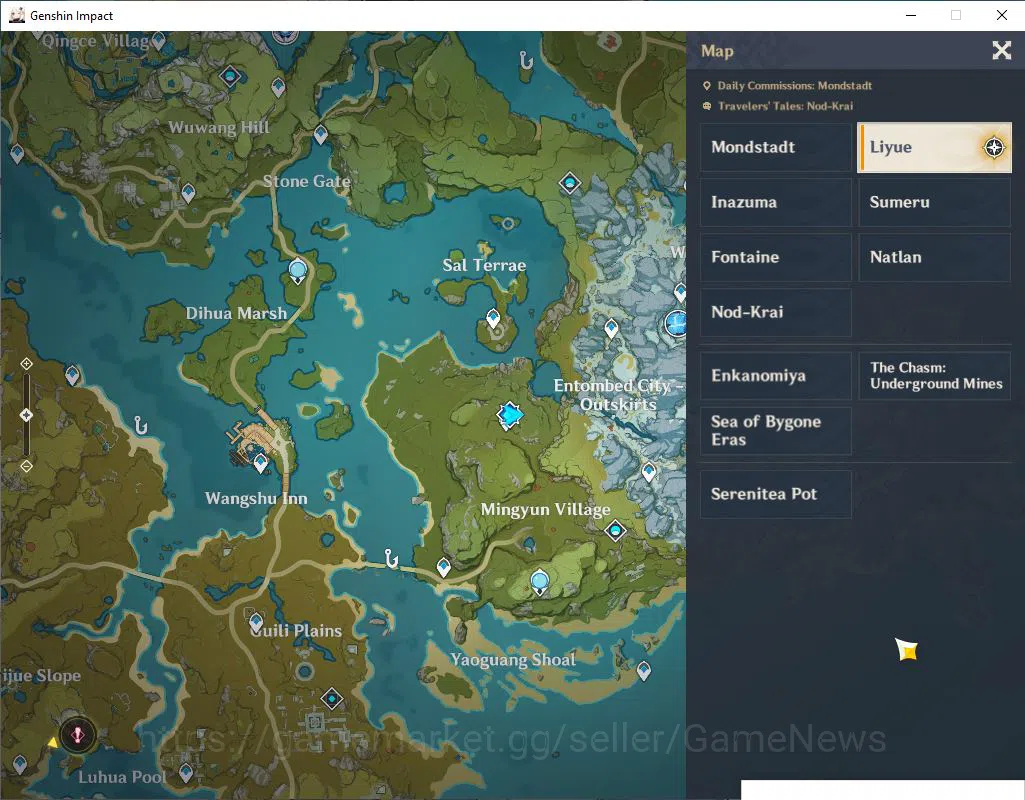Click Travelers' Tales: Nod-Krai text
The height and width of the screenshot is (800, 1025).
(785, 106)
